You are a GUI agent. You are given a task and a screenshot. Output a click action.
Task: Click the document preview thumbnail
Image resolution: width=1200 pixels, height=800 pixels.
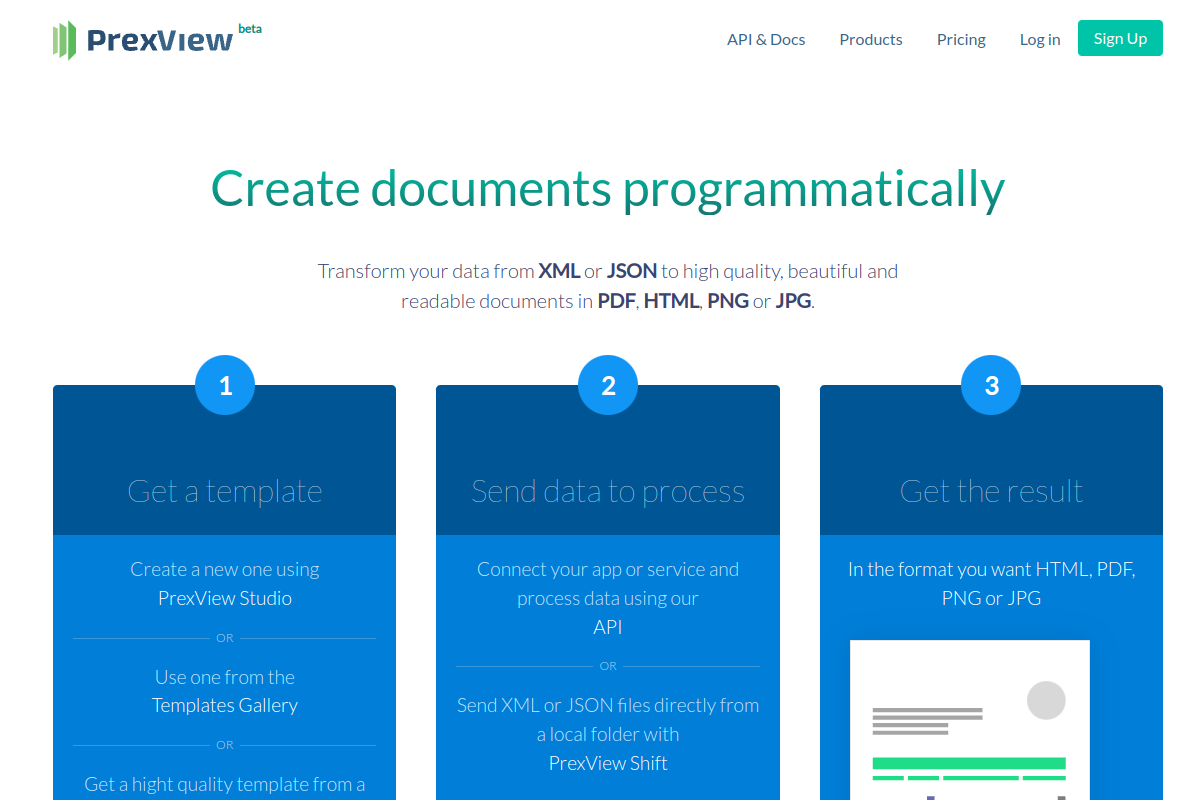970,720
